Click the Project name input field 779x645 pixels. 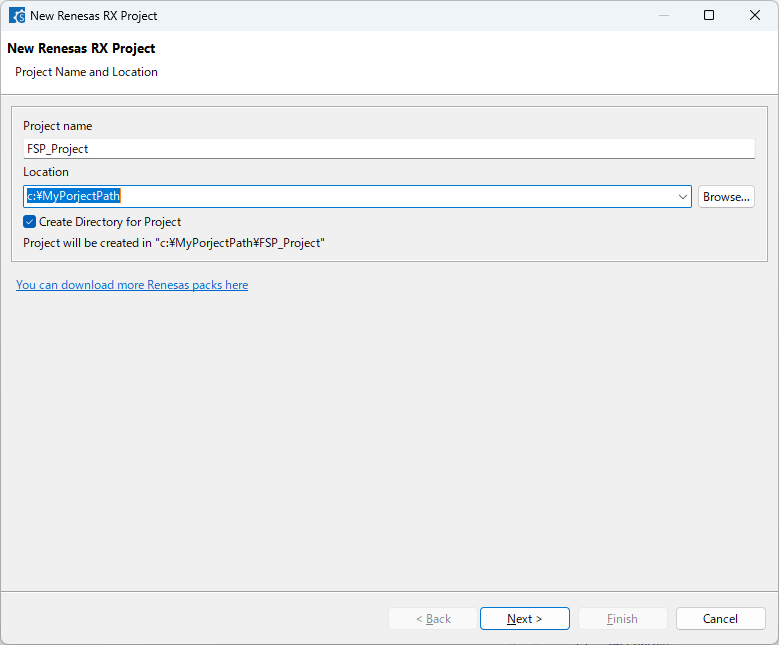(x=389, y=149)
